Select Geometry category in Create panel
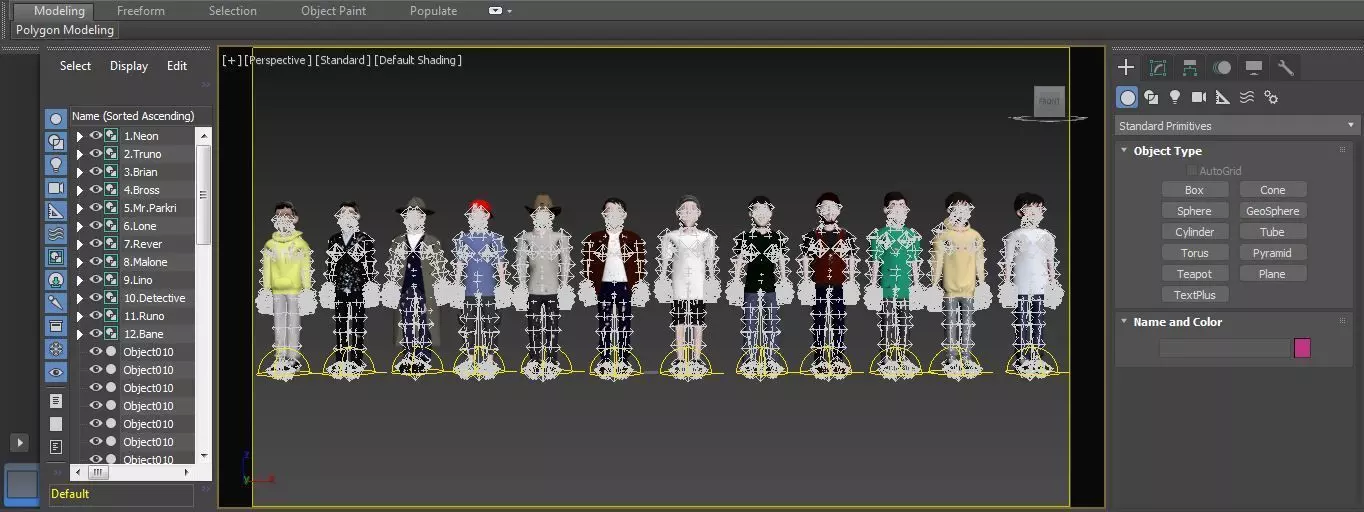The width and height of the screenshot is (1364, 512). pyautogui.click(x=1128, y=97)
